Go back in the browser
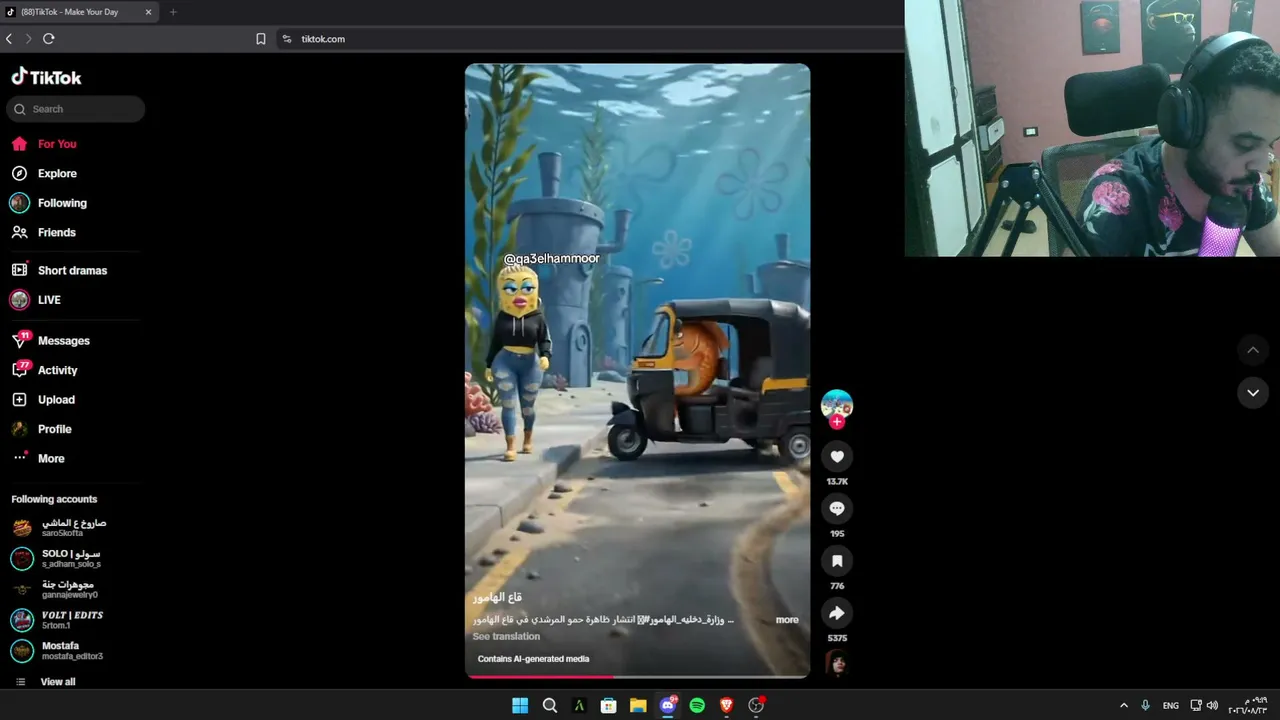The height and width of the screenshot is (720, 1280). (x=9, y=39)
